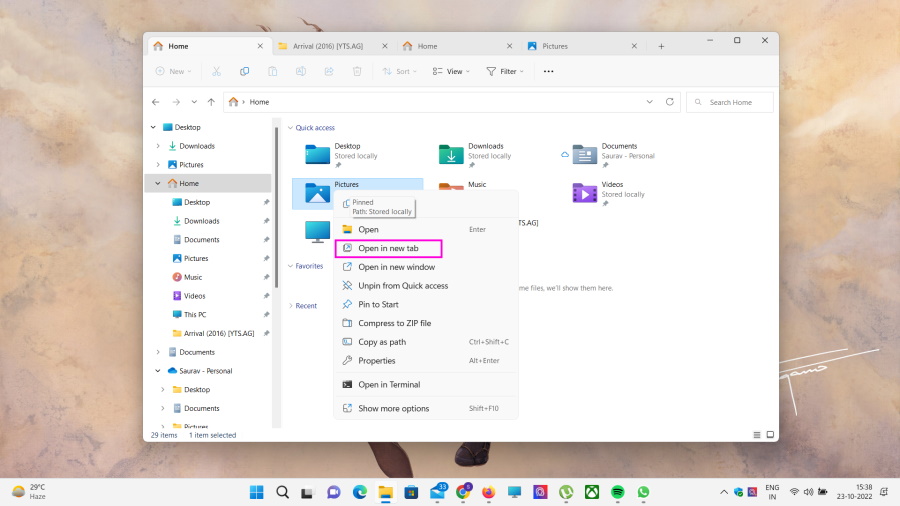The height and width of the screenshot is (506, 900).
Task: Click Show more options in context menu
Action: tap(393, 408)
